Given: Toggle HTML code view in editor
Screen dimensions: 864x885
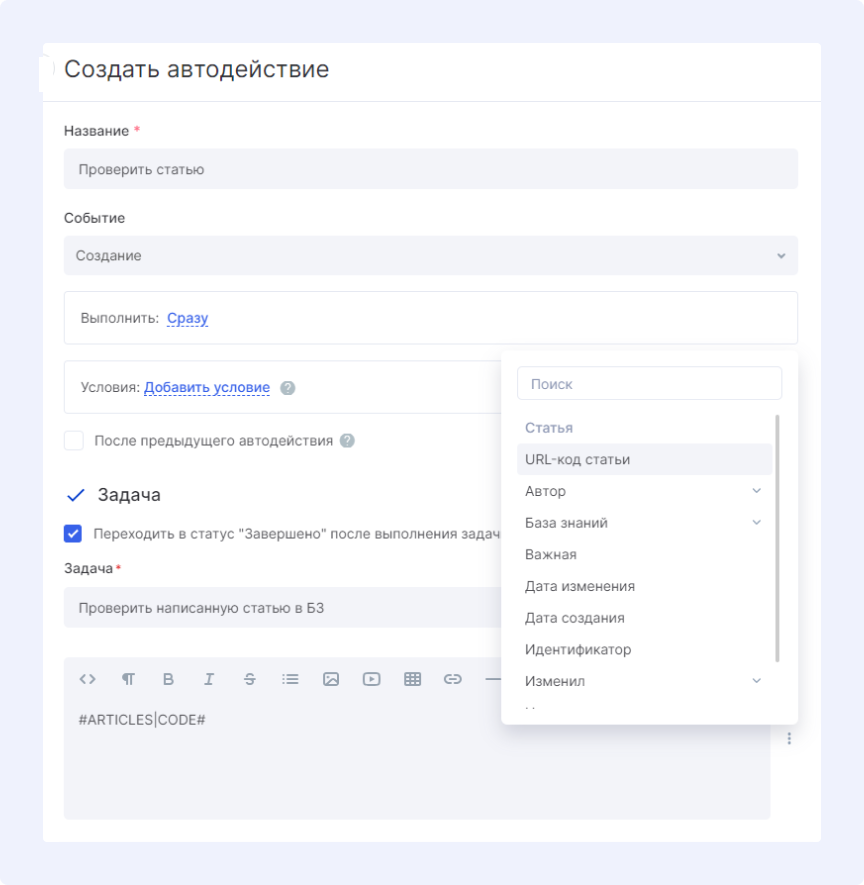Looking at the screenshot, I should tap(88, 679).
